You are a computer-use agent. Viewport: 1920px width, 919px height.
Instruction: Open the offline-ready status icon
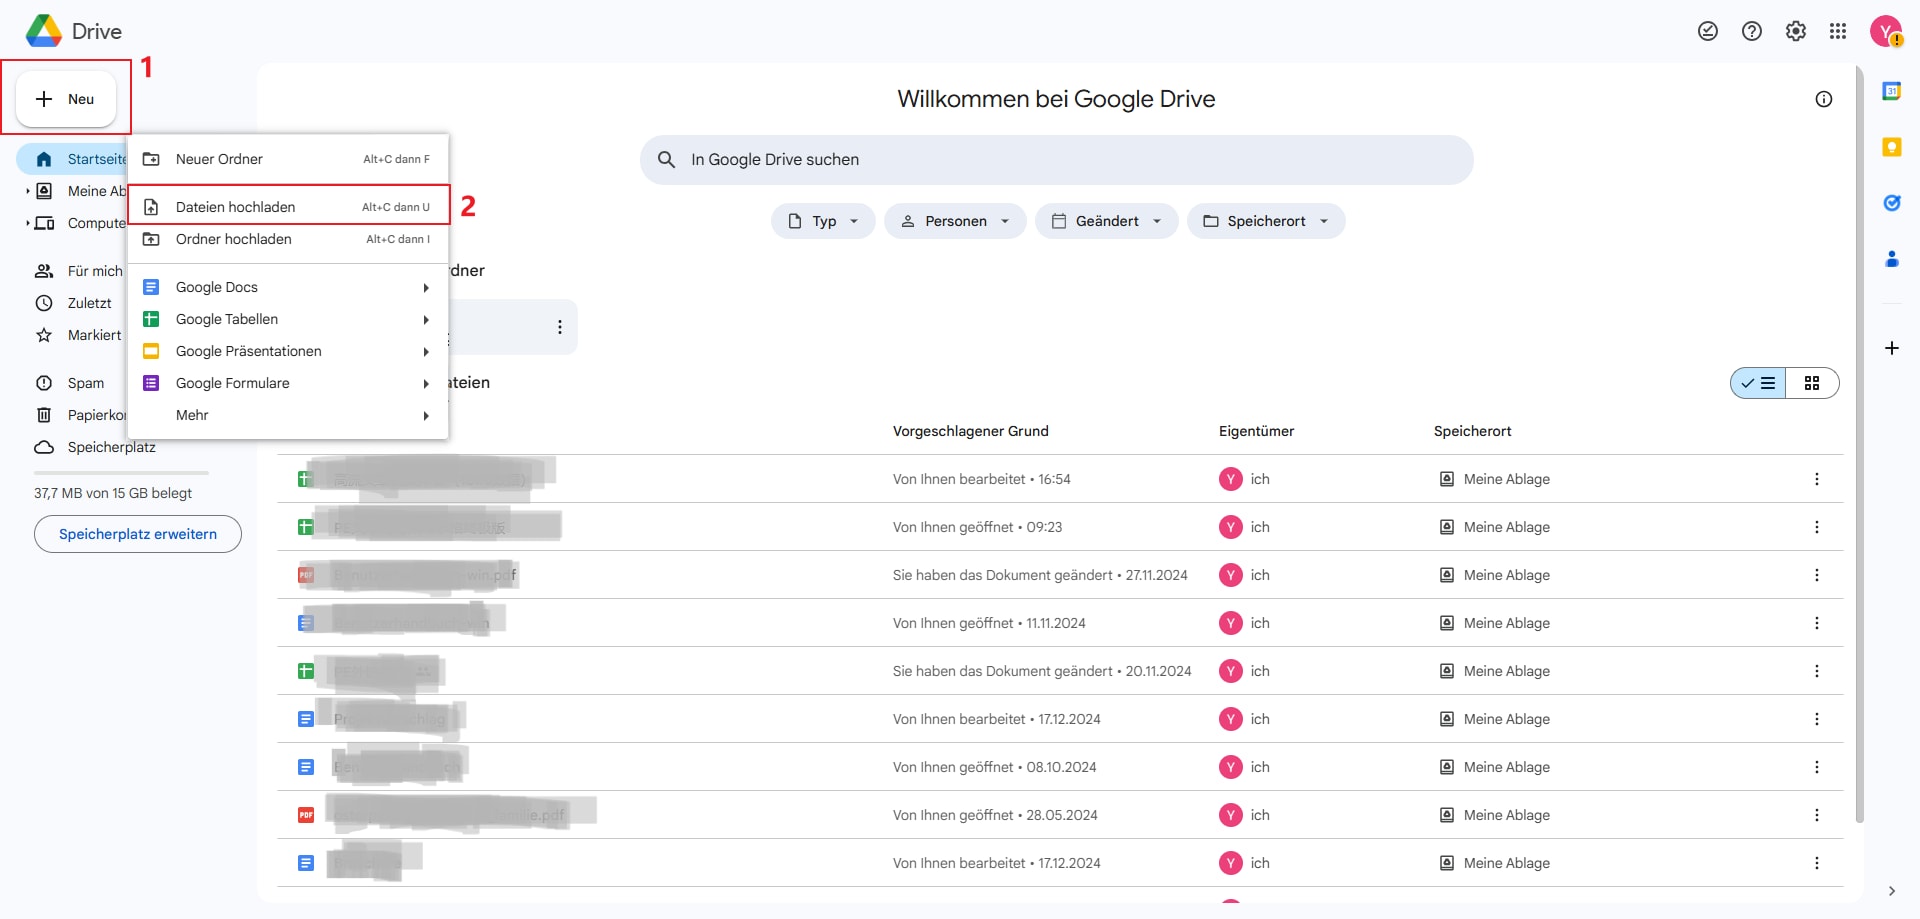click(x=1708, y=31)
